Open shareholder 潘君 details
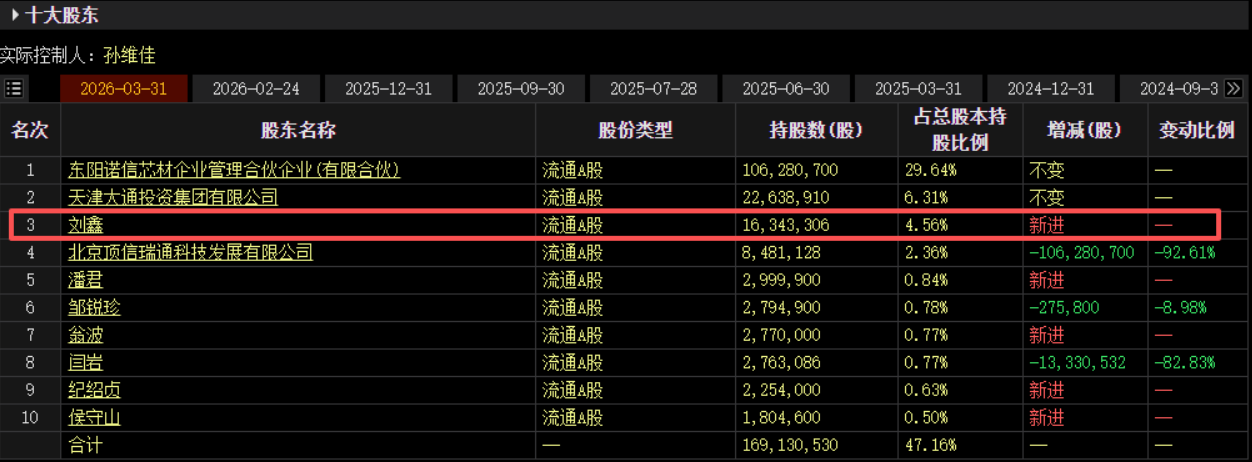 point(86,280)
